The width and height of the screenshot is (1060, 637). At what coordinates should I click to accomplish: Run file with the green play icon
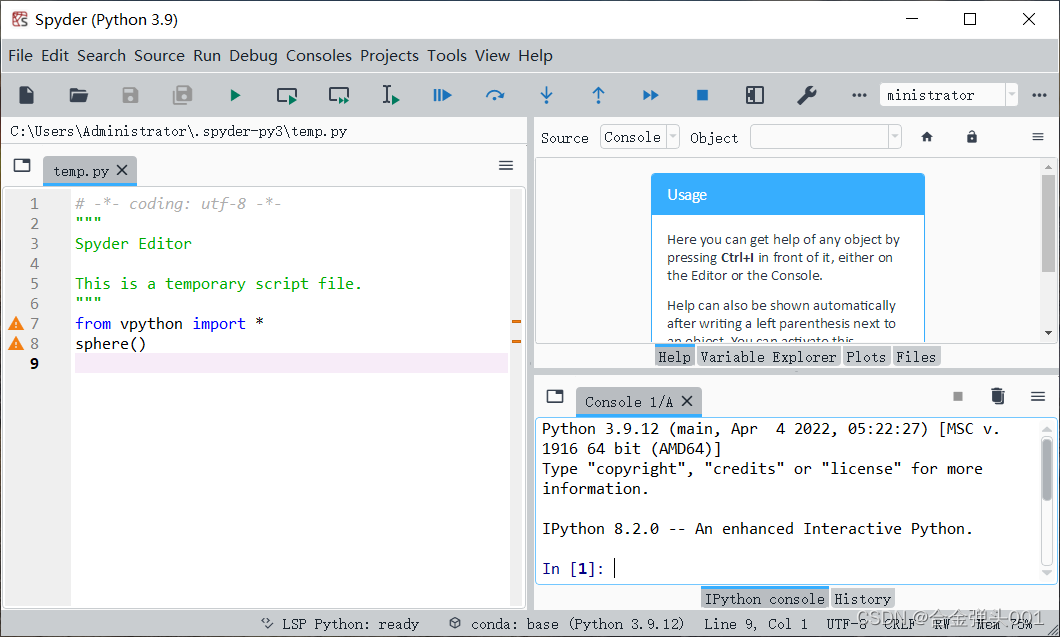235,95
